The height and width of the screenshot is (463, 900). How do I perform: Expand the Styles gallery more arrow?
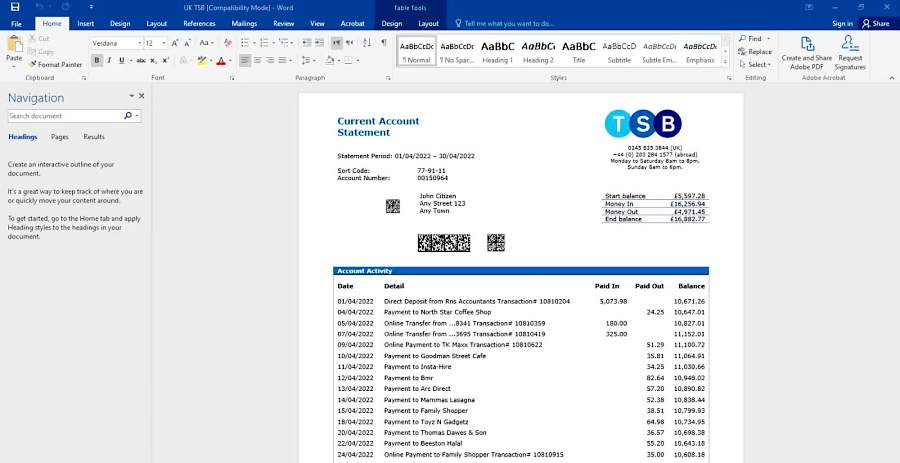726,62
